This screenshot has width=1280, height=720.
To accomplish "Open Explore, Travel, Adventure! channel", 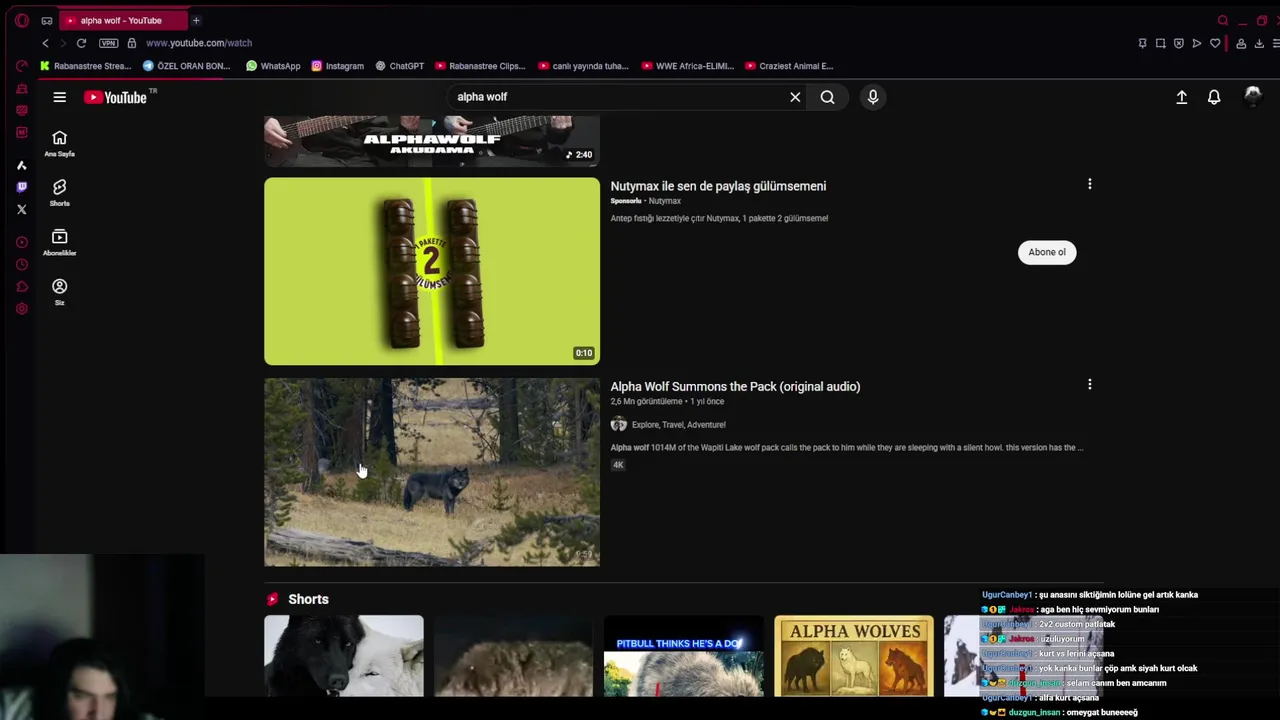I will (678, 424).
